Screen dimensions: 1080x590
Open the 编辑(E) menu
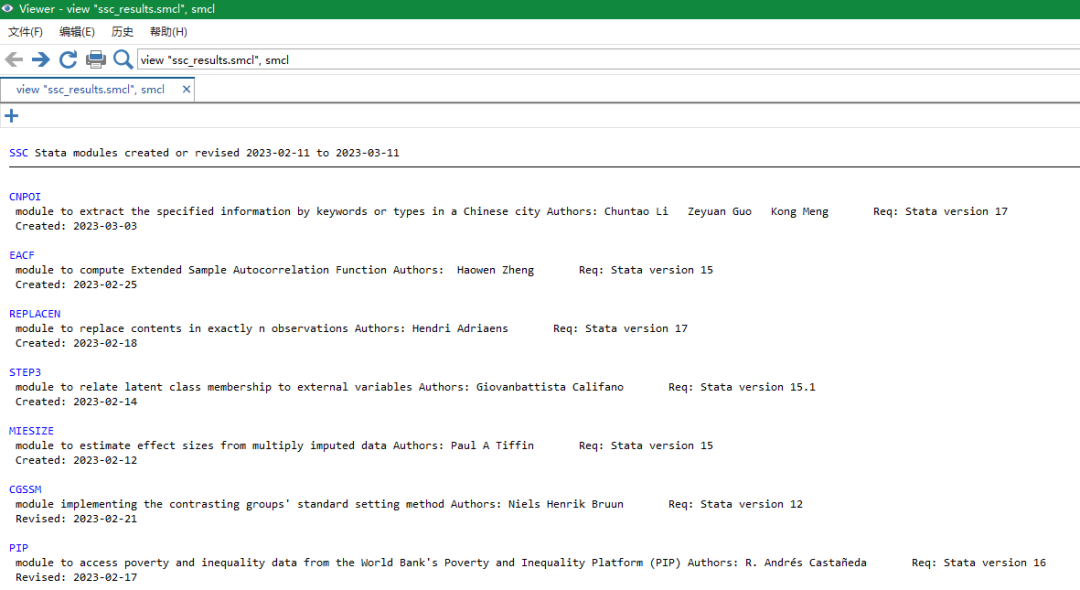pos(77,32)
